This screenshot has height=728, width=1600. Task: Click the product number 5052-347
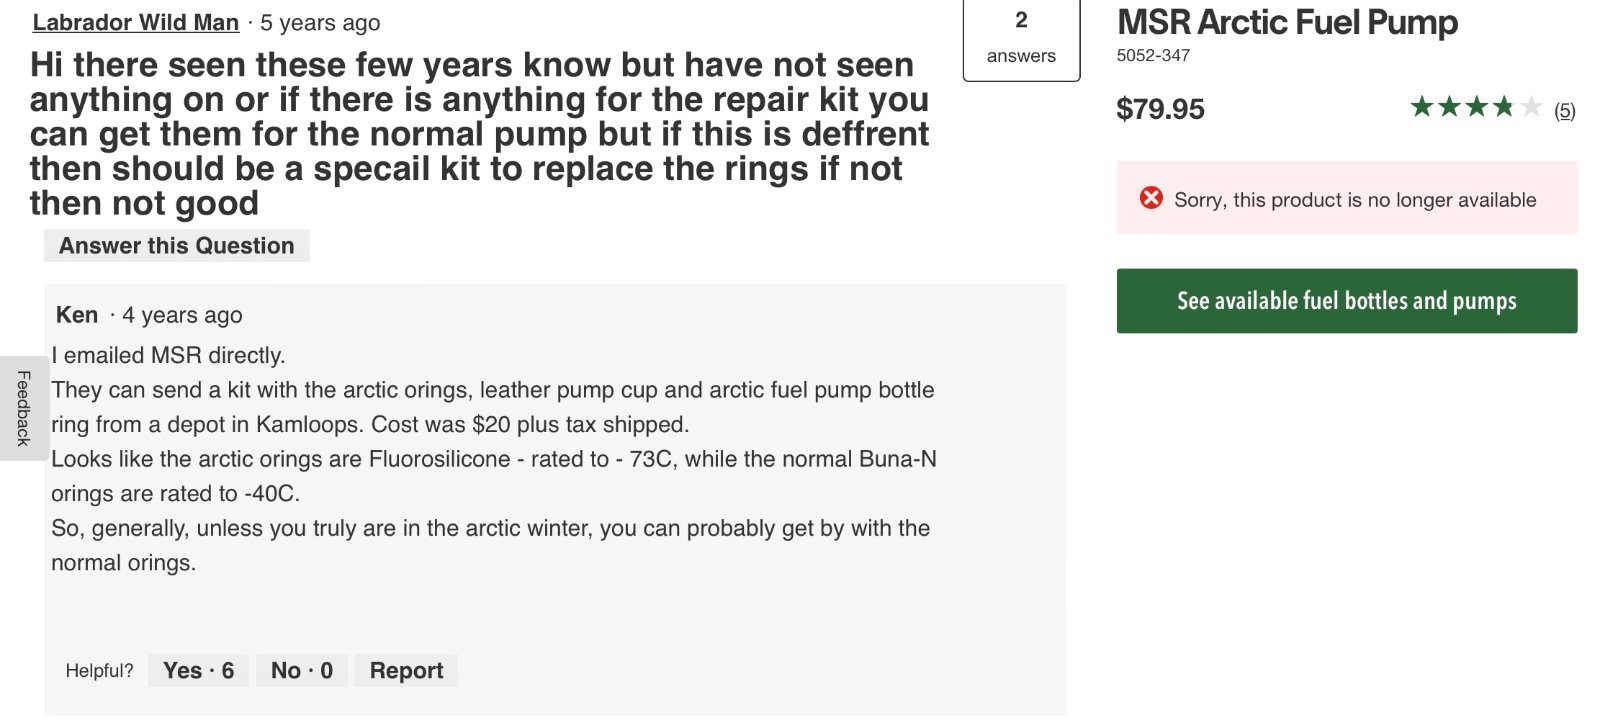tap(1153, 55)
